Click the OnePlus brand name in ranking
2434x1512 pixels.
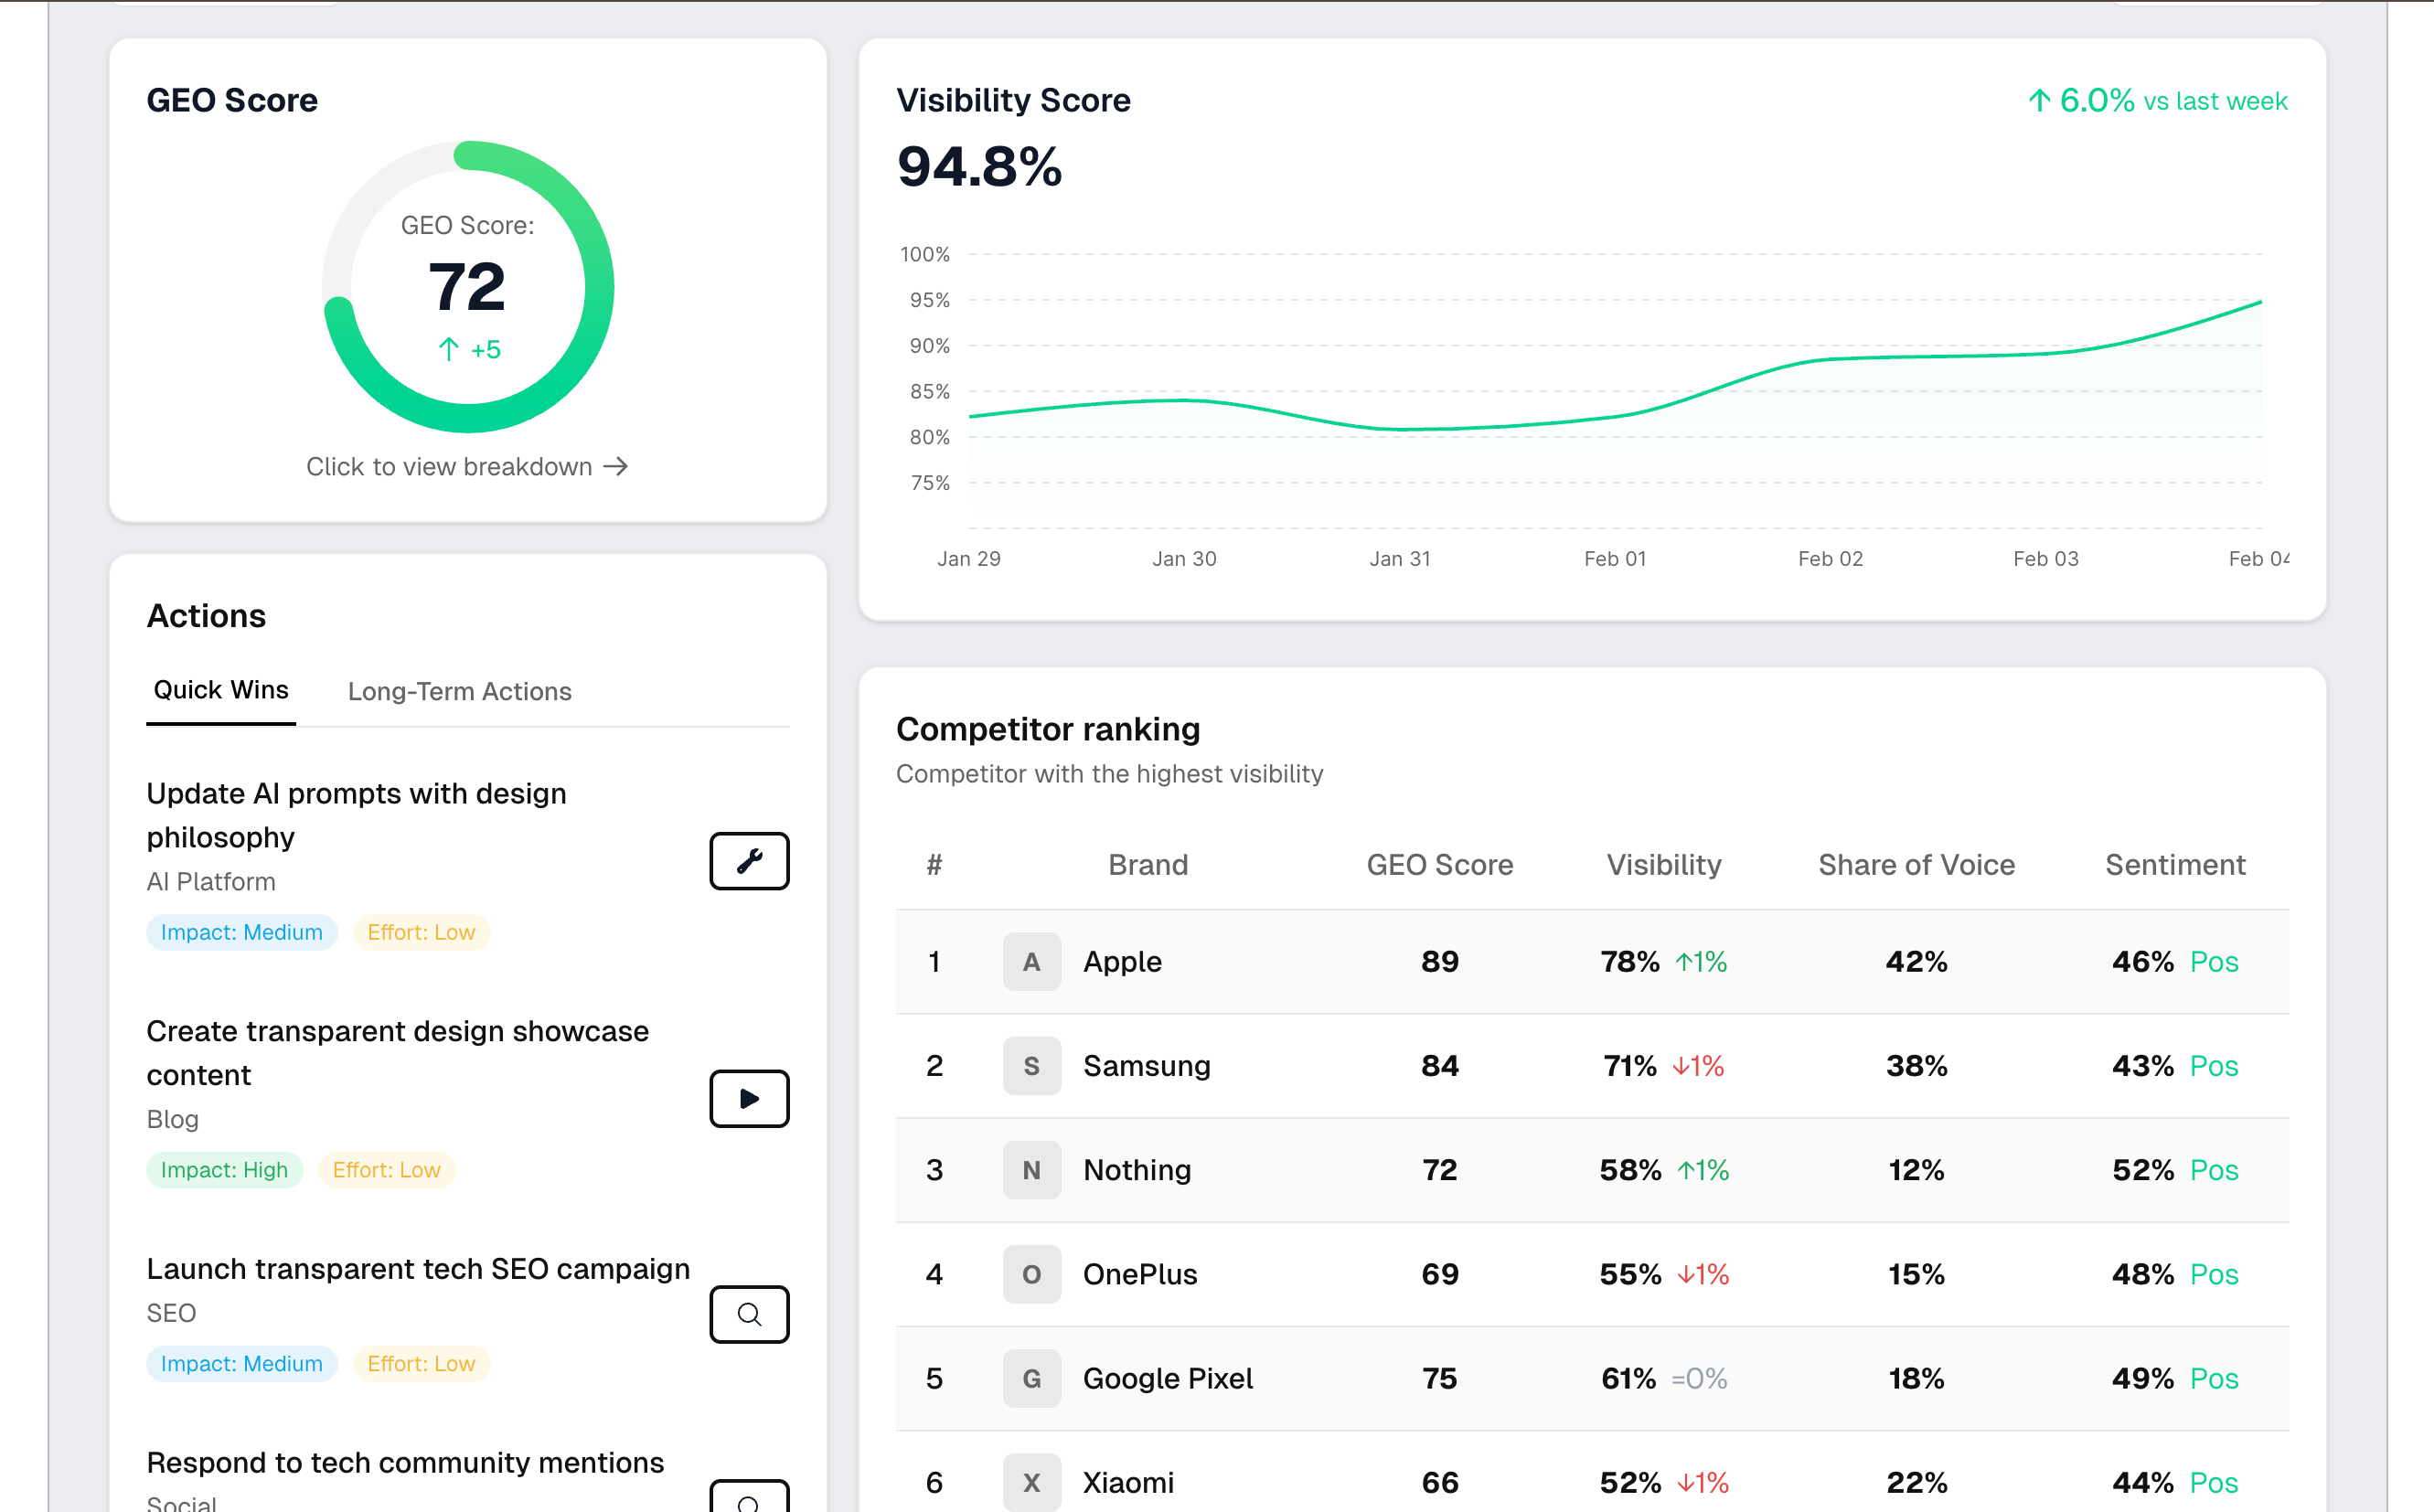[x=1140, y=1273]
